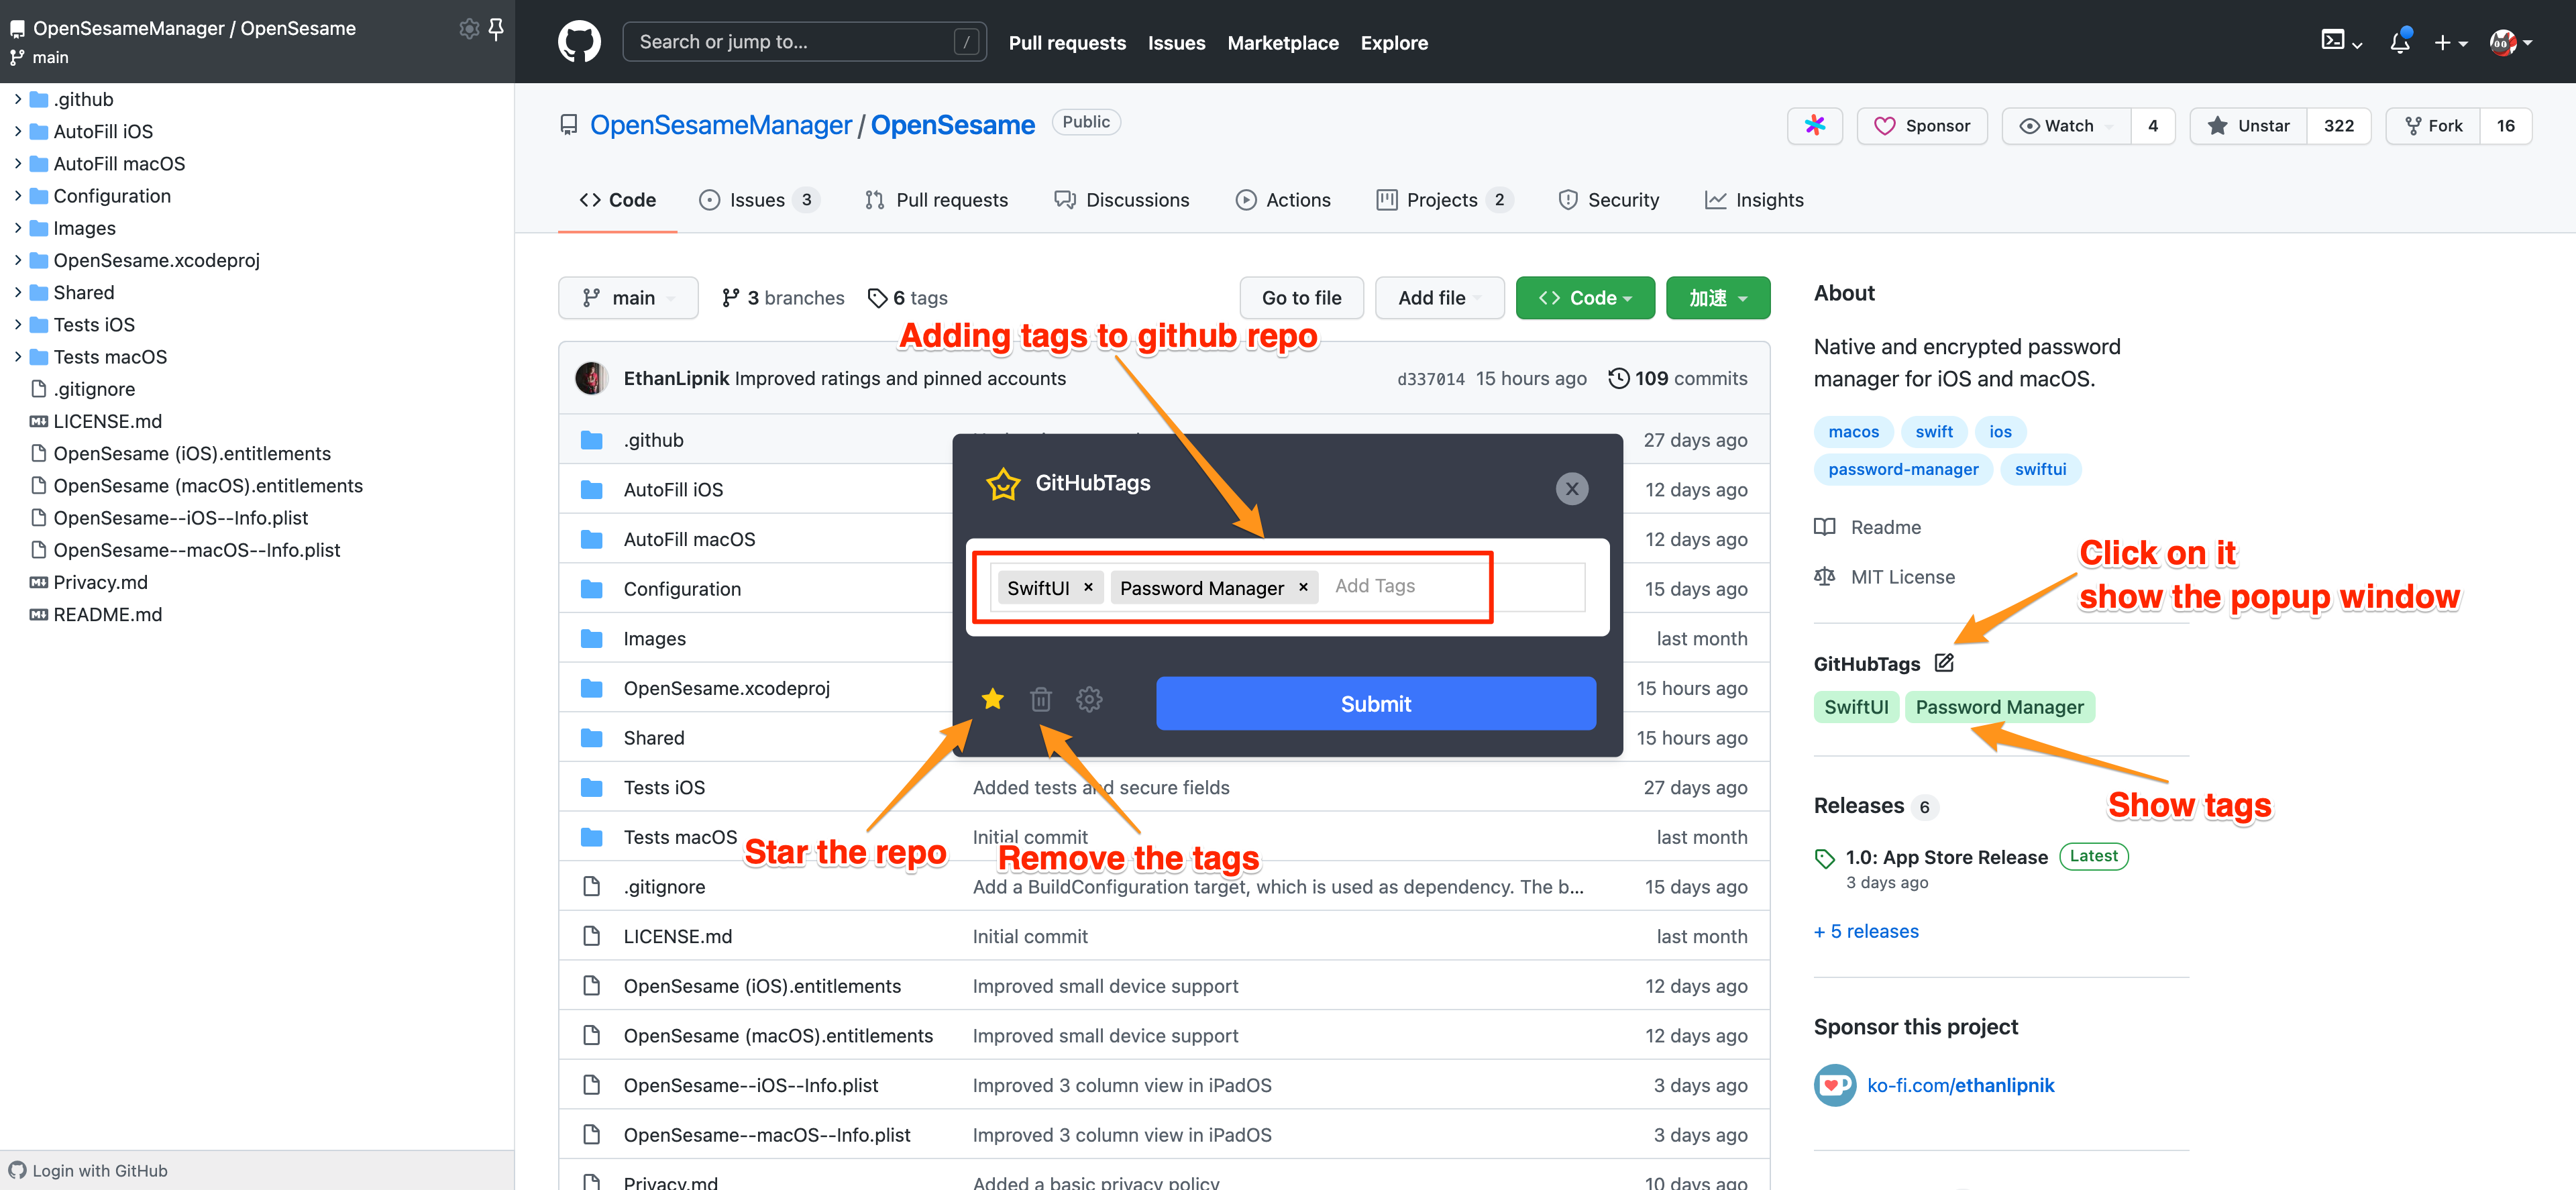Open the sidebar settings gear icon
Viewport: 2576px width, 1190px height.
coord(468,28)
